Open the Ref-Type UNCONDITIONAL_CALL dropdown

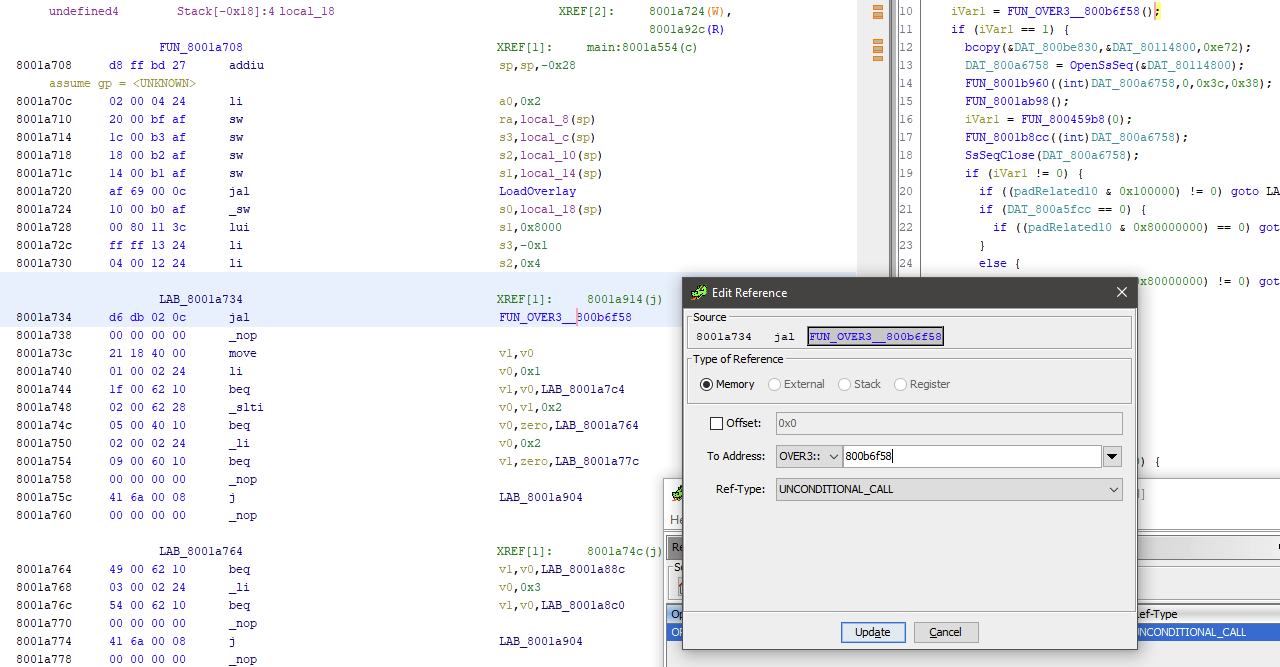[x=1113, y=490]
